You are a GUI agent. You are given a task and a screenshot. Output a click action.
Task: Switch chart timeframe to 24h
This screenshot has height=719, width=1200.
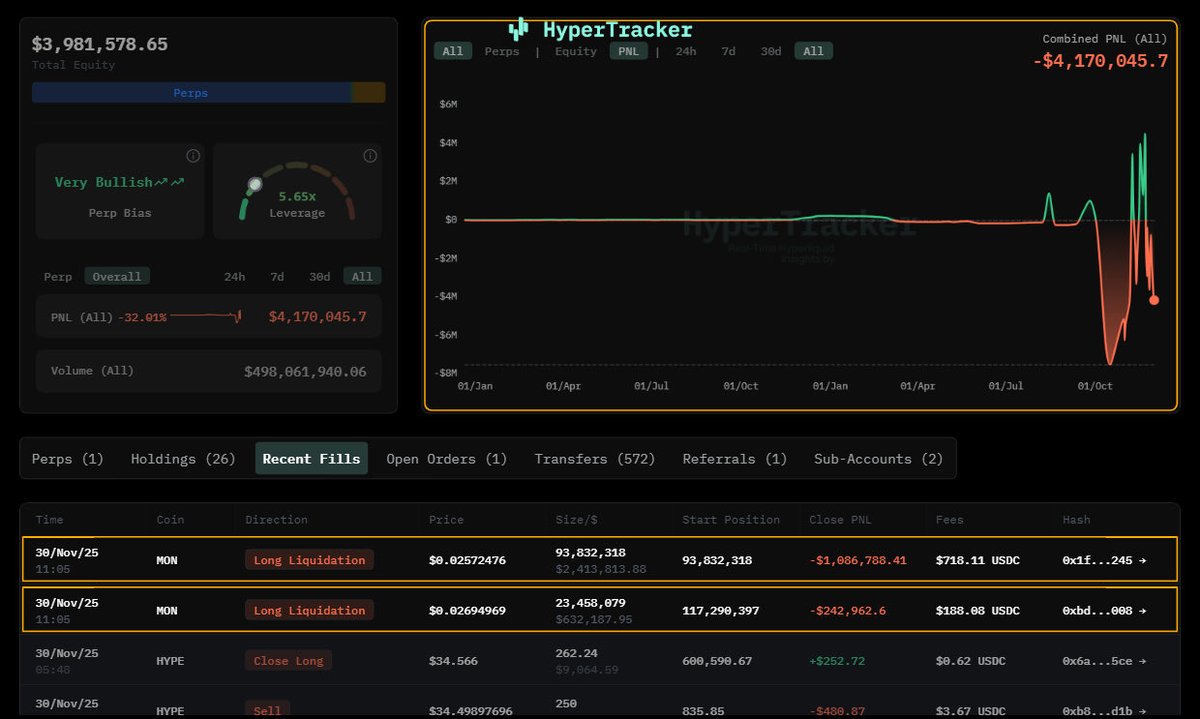coord(686,51)
